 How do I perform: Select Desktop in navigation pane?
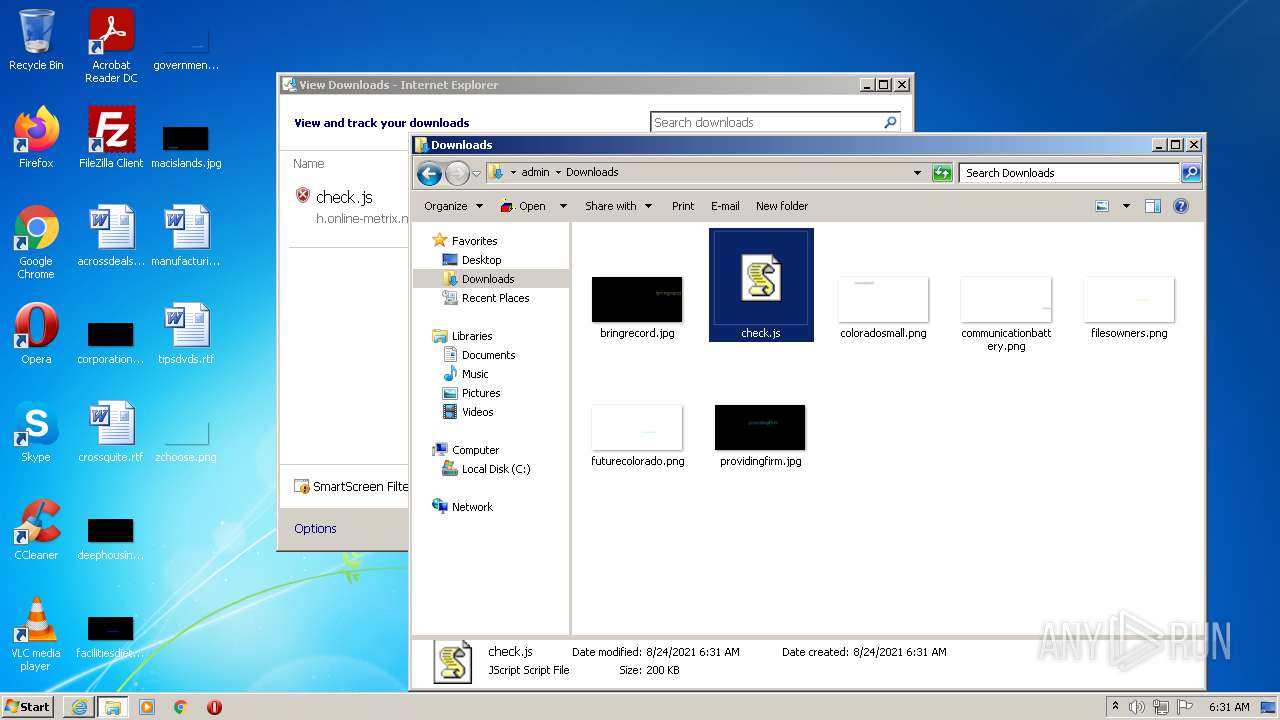481,260
